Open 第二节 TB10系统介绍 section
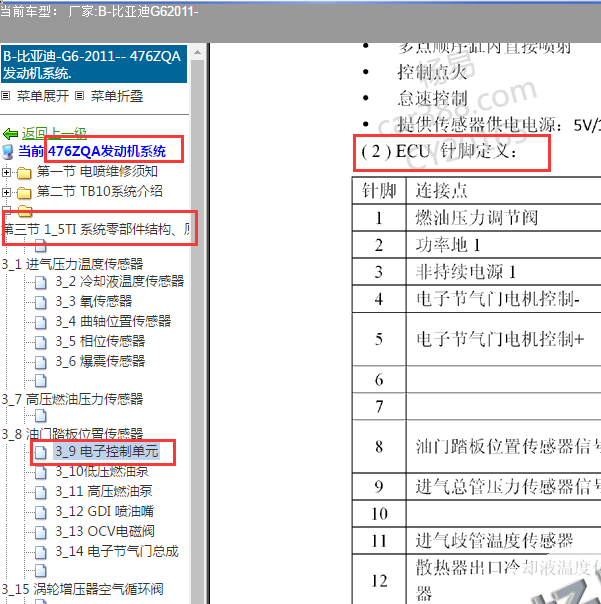The height and width of the screenshot is (604, 601). [x=99, y=191]
